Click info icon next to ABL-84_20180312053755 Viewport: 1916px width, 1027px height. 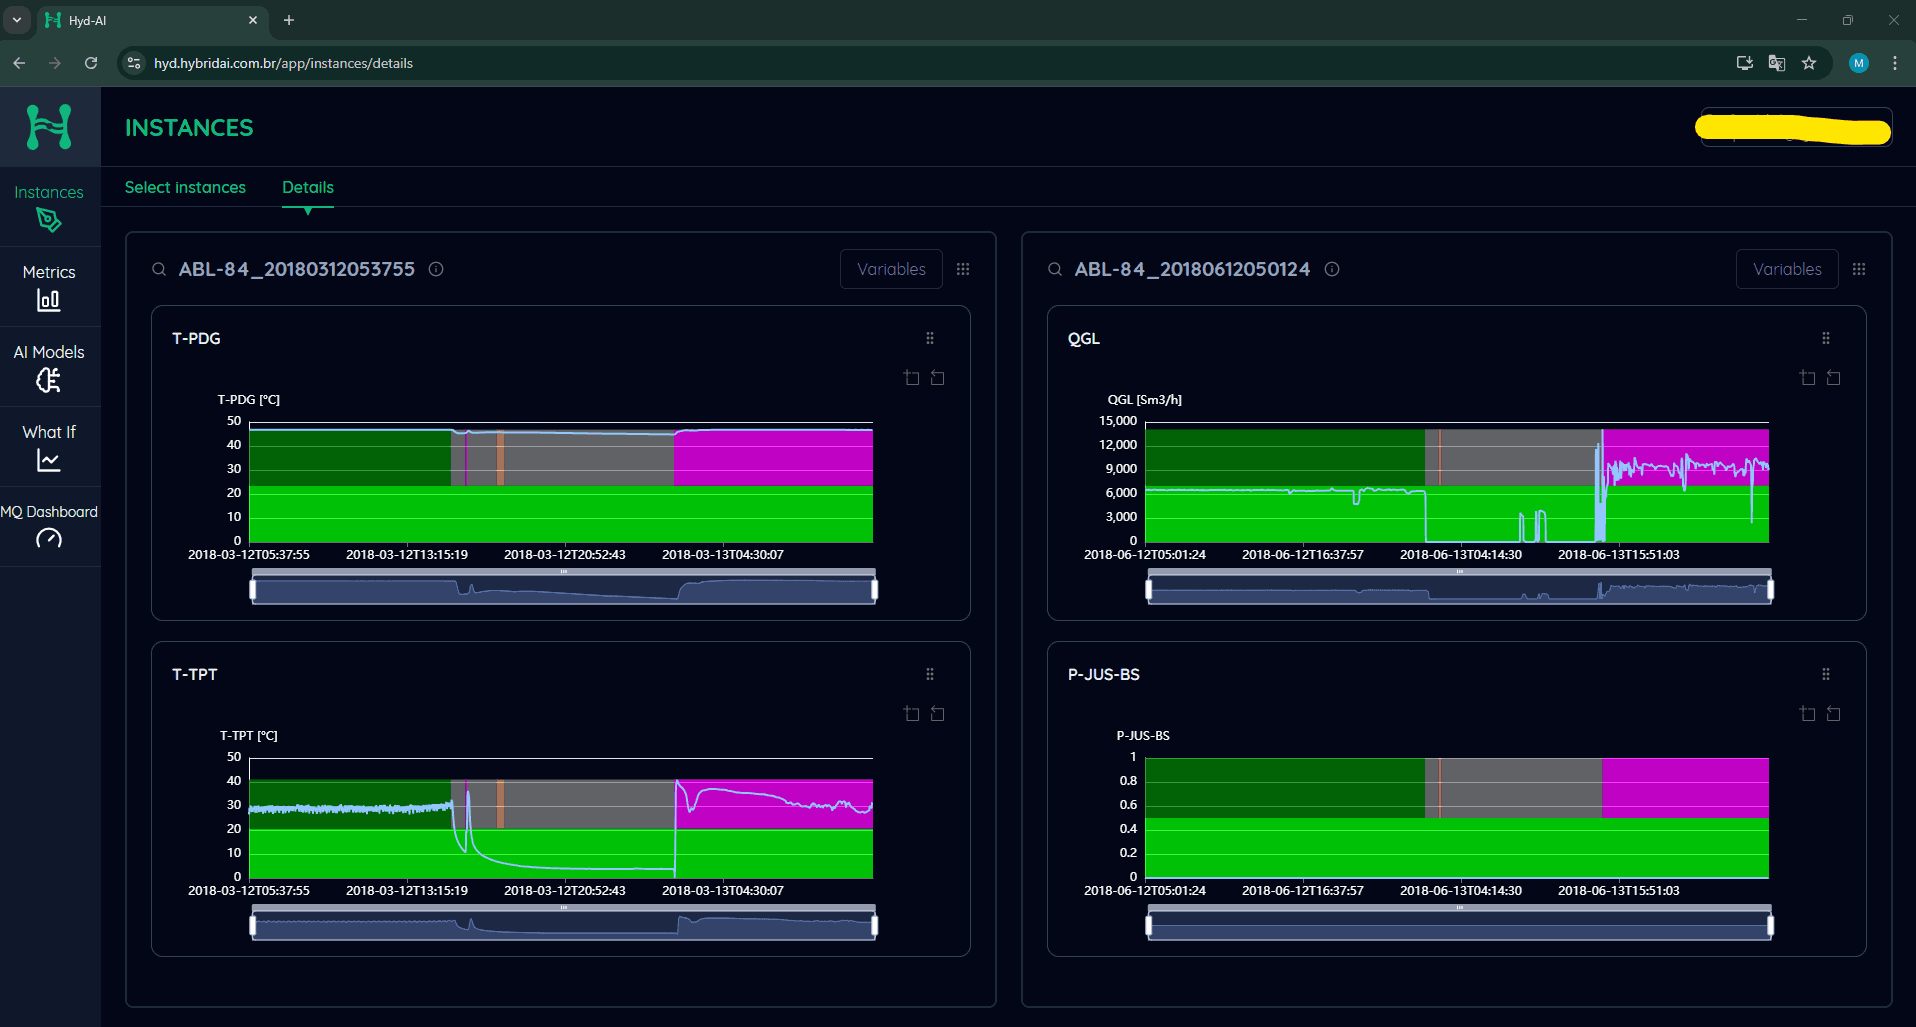(x=436, y=269)
